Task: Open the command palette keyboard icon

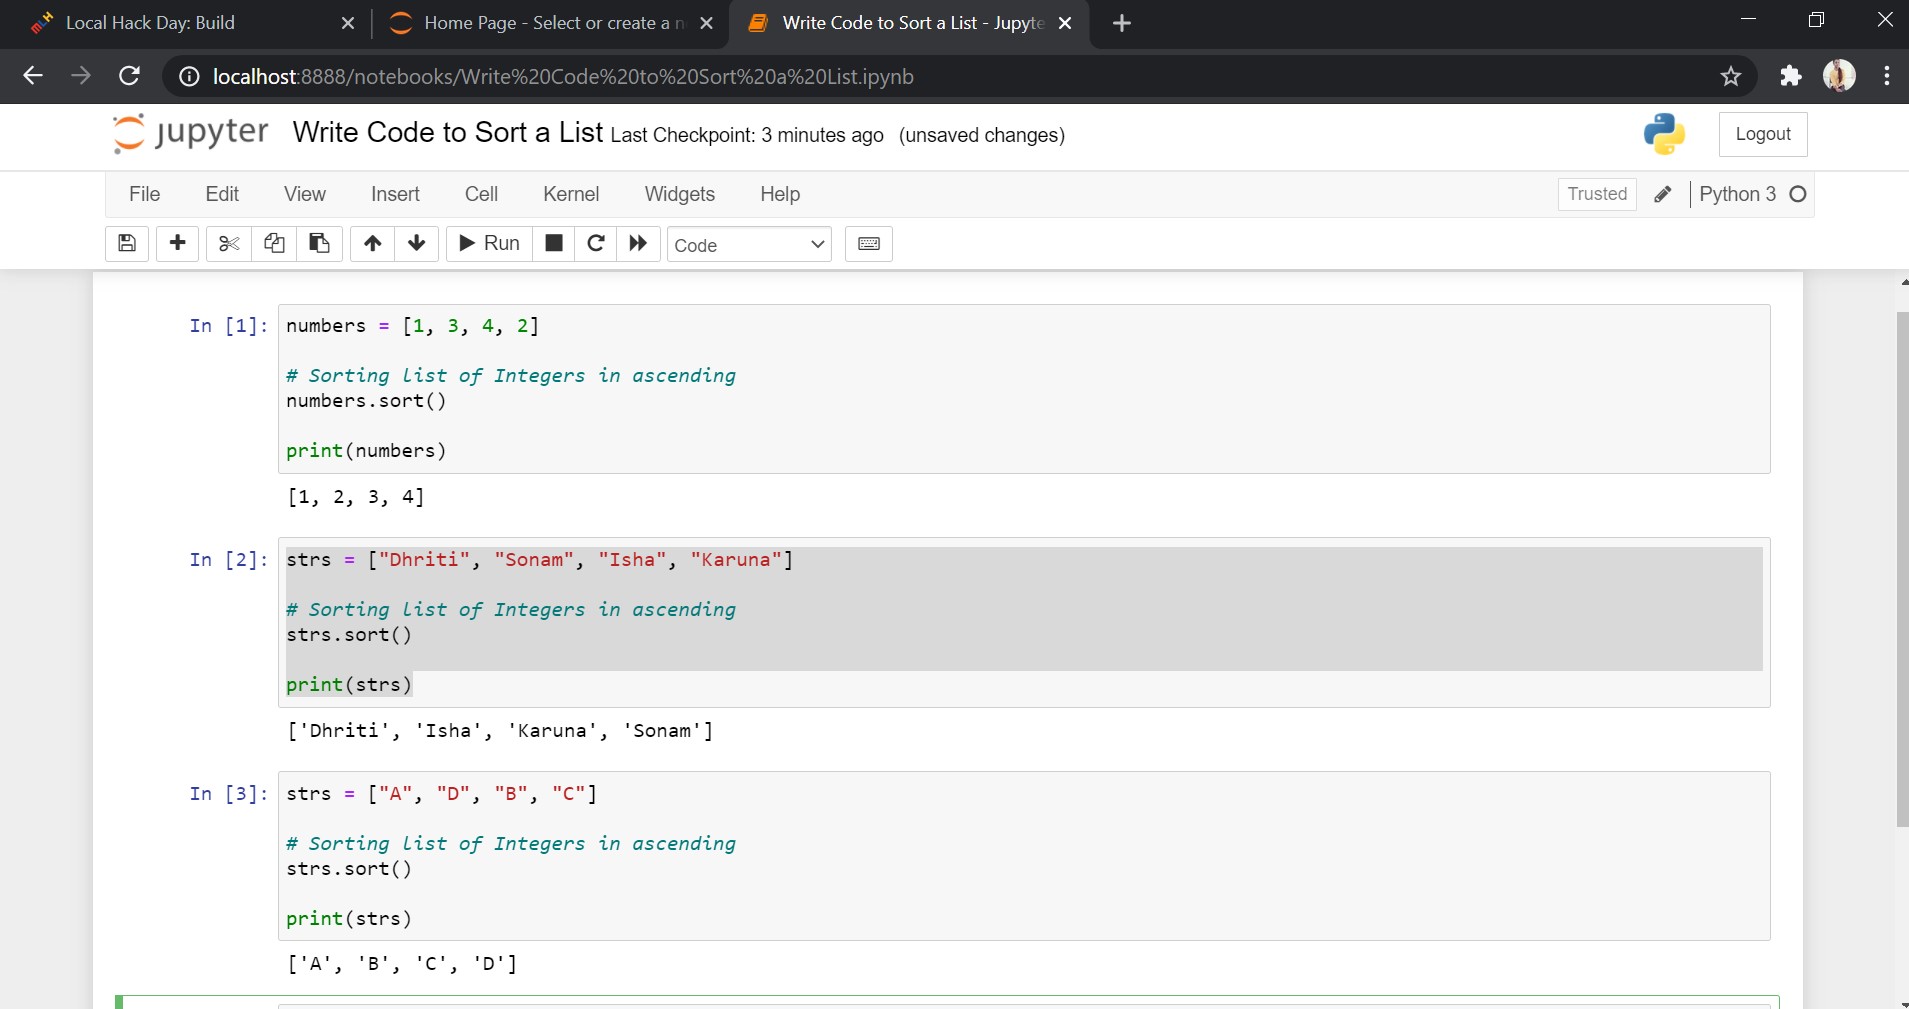Action: pos(869,244)
